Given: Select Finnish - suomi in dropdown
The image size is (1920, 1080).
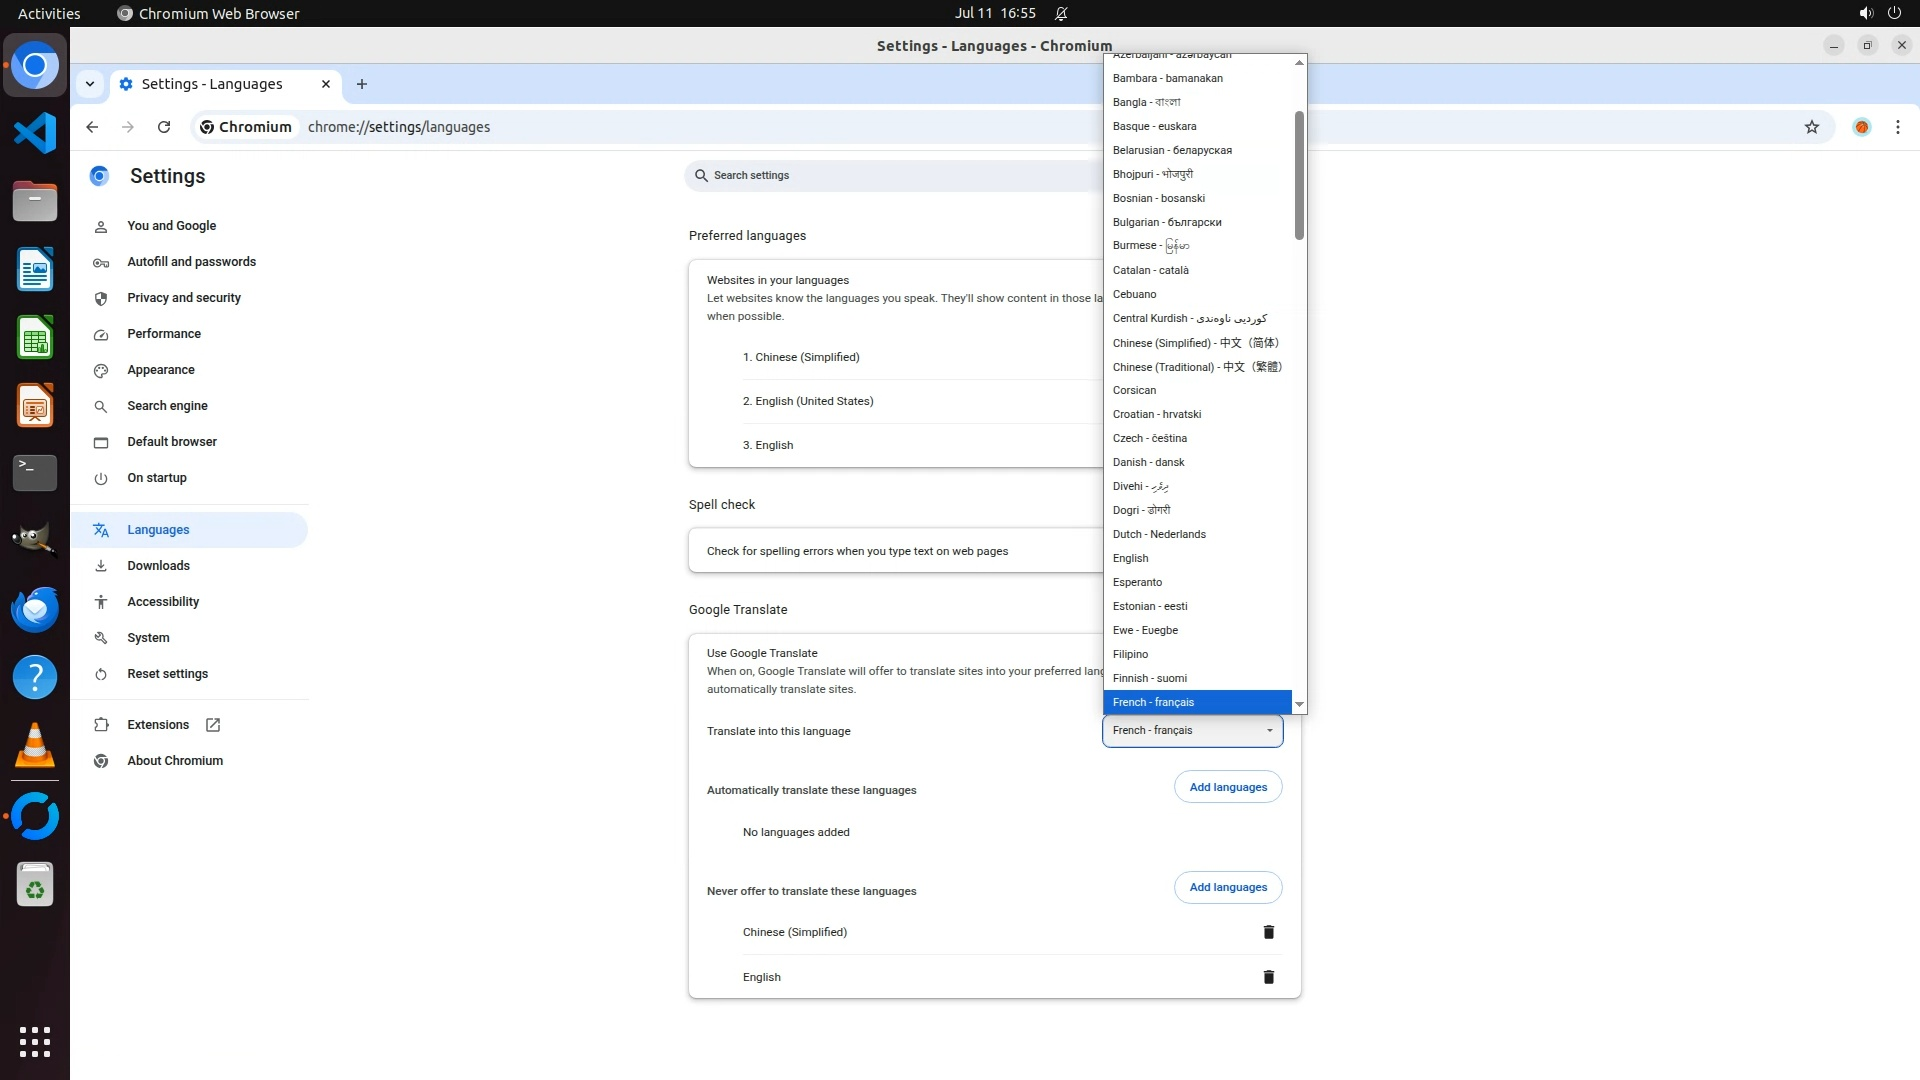Looking at the screenshot, I should (1149, 678).
